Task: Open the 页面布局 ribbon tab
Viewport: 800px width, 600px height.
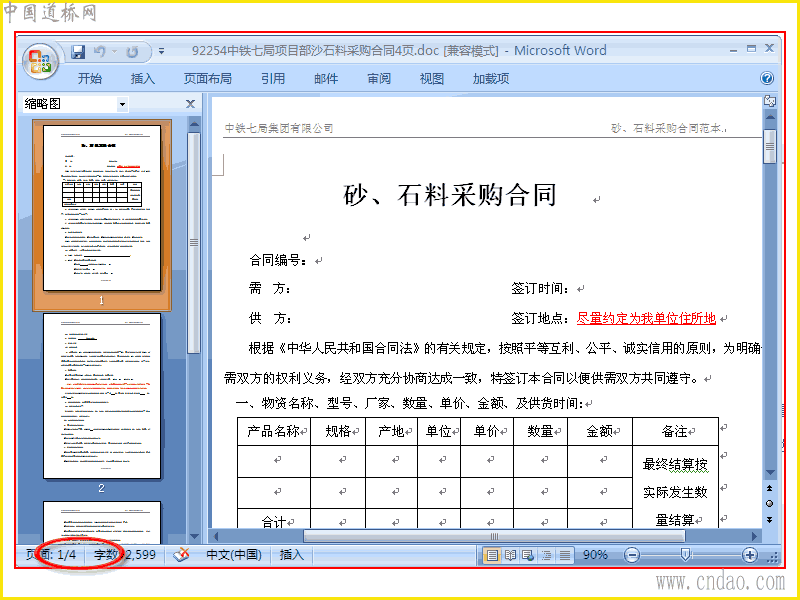Action: point(208,79)
